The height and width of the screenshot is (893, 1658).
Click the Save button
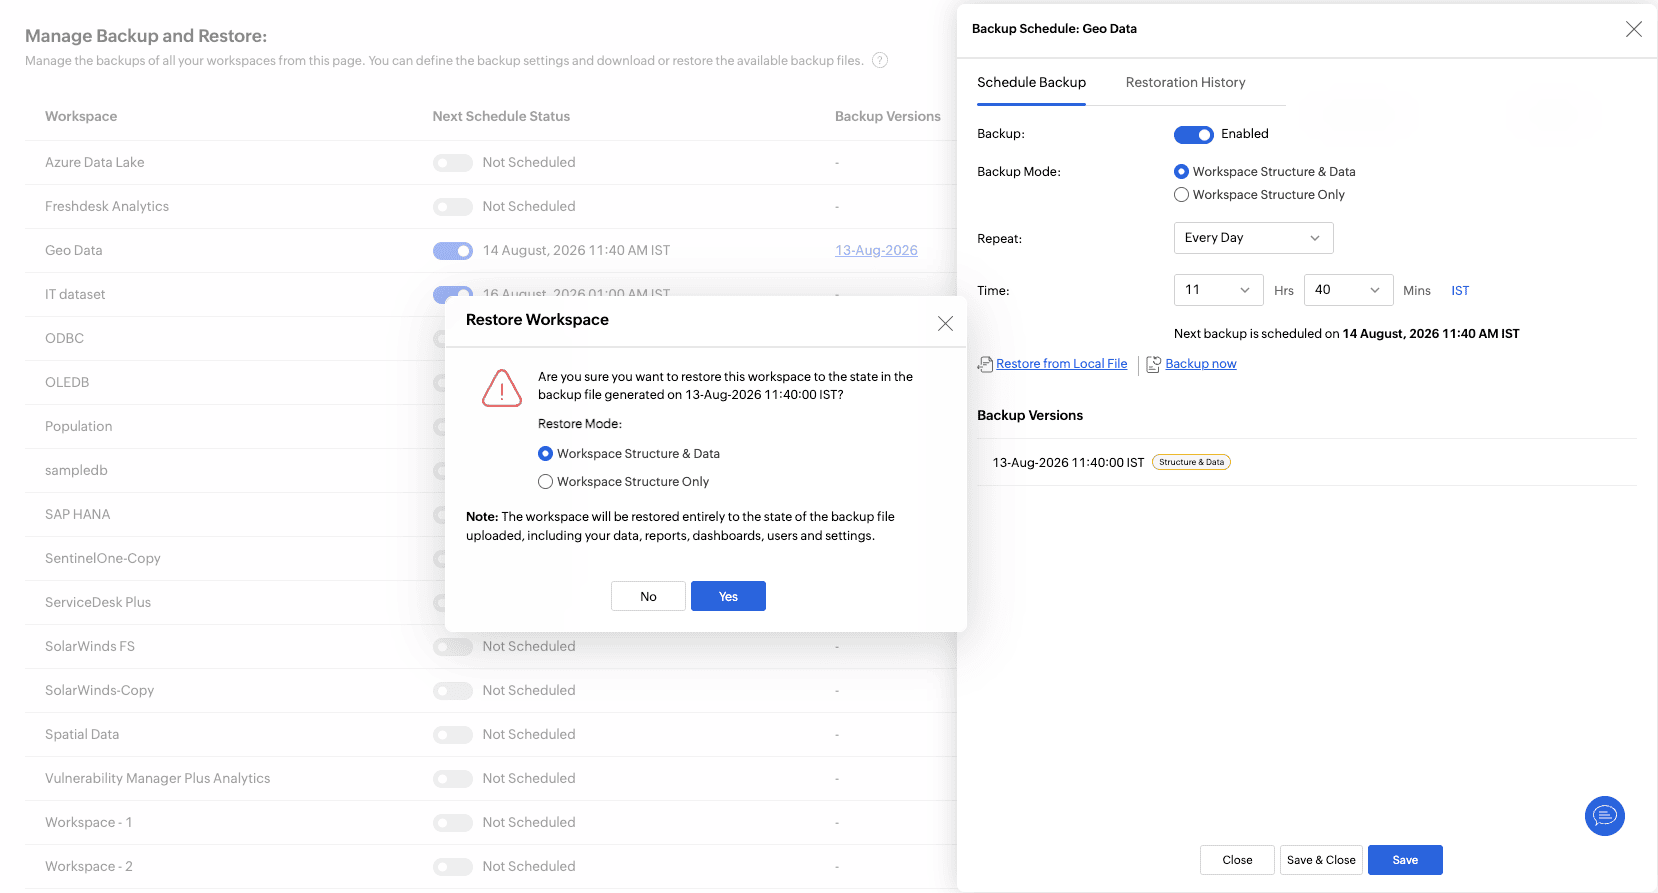tap(1405, 860)
